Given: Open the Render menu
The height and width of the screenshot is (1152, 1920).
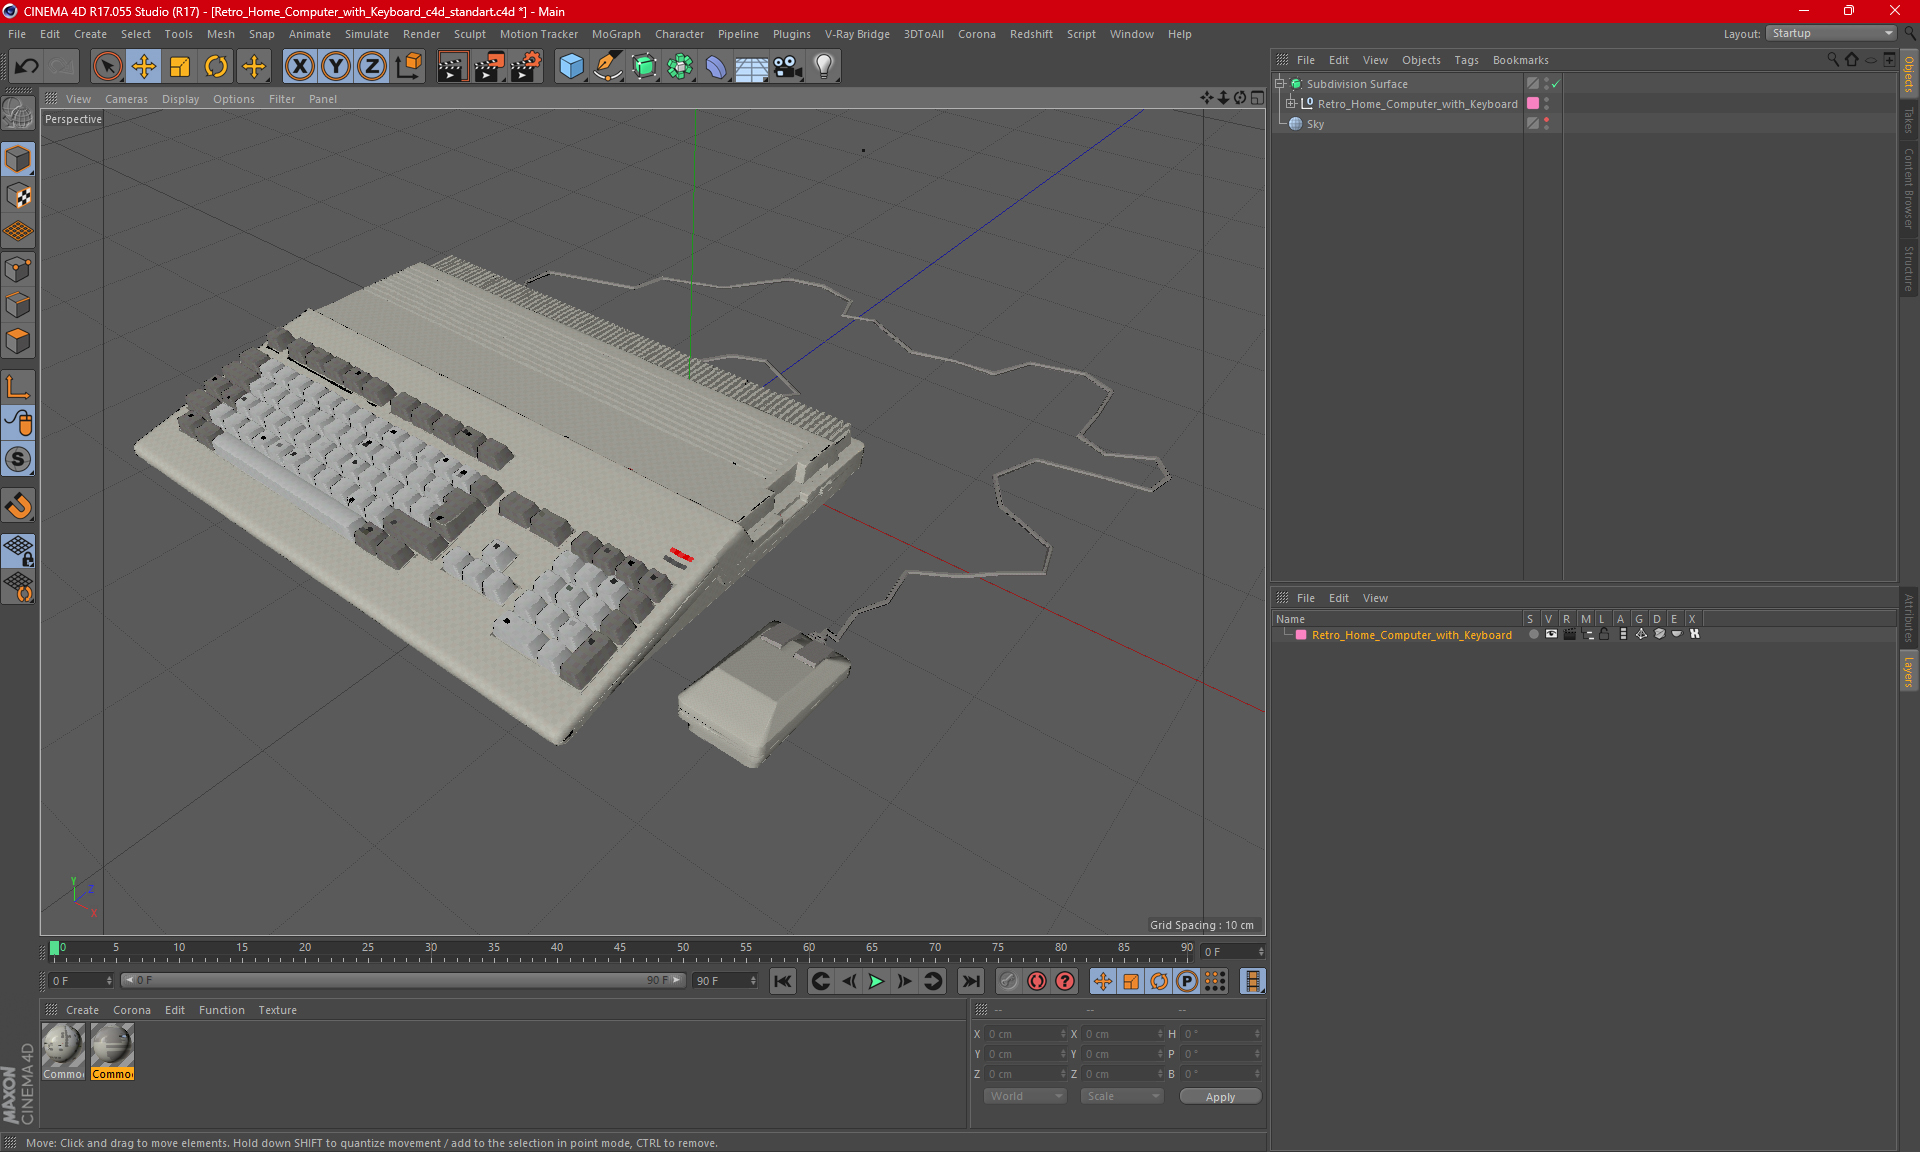Looking at the screenshot, I should point(421,34).
